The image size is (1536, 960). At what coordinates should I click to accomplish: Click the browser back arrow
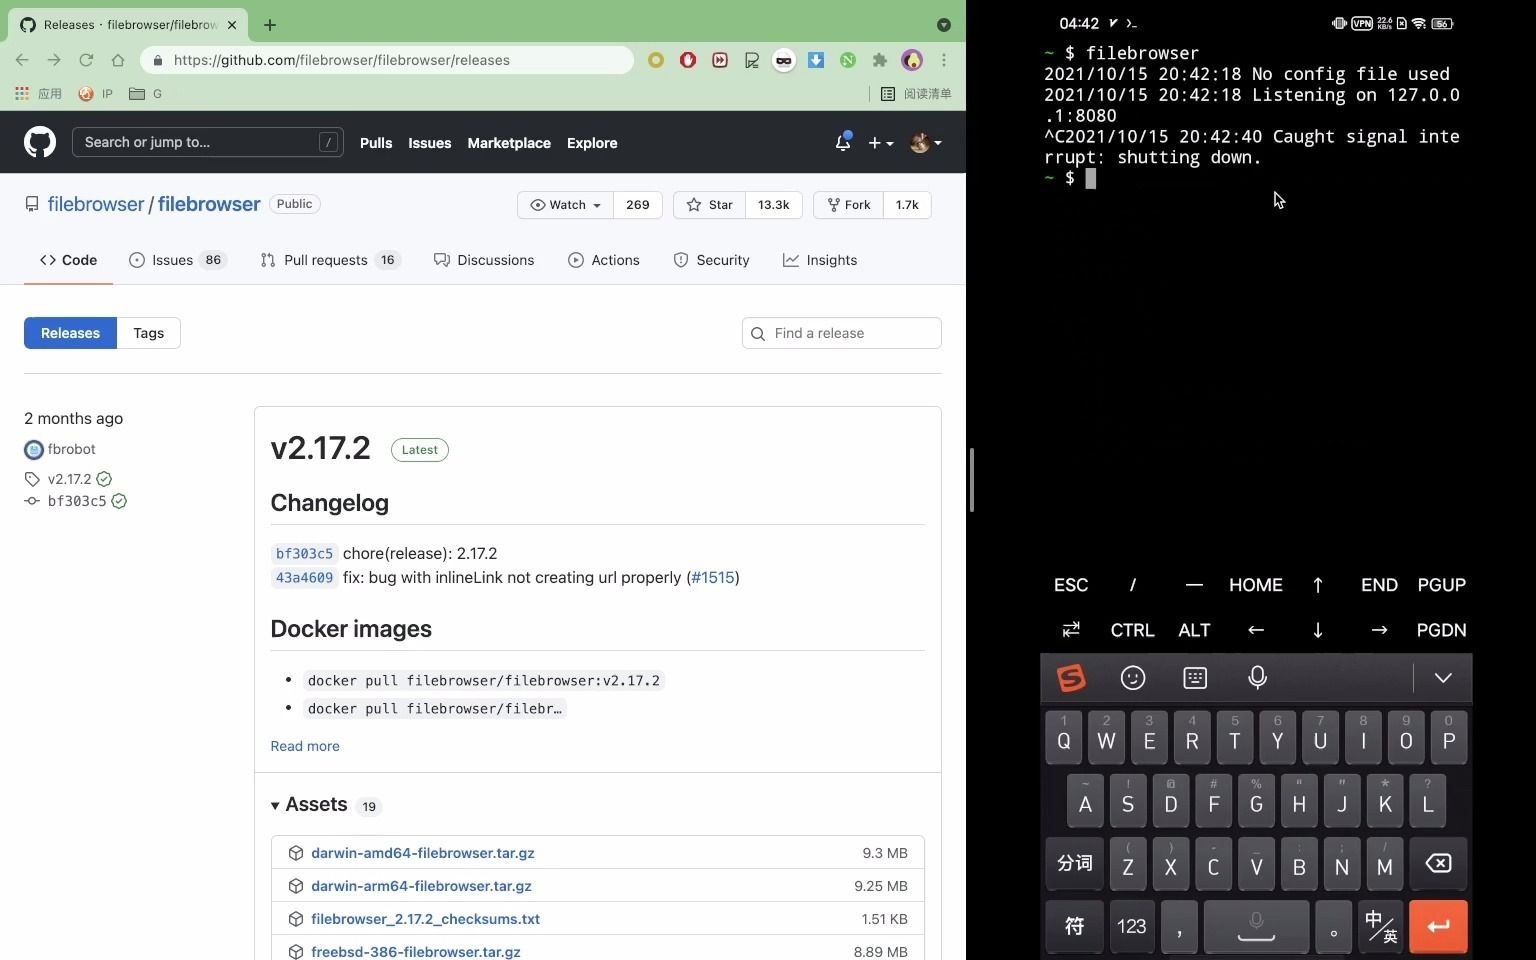[x=22, y=60]
